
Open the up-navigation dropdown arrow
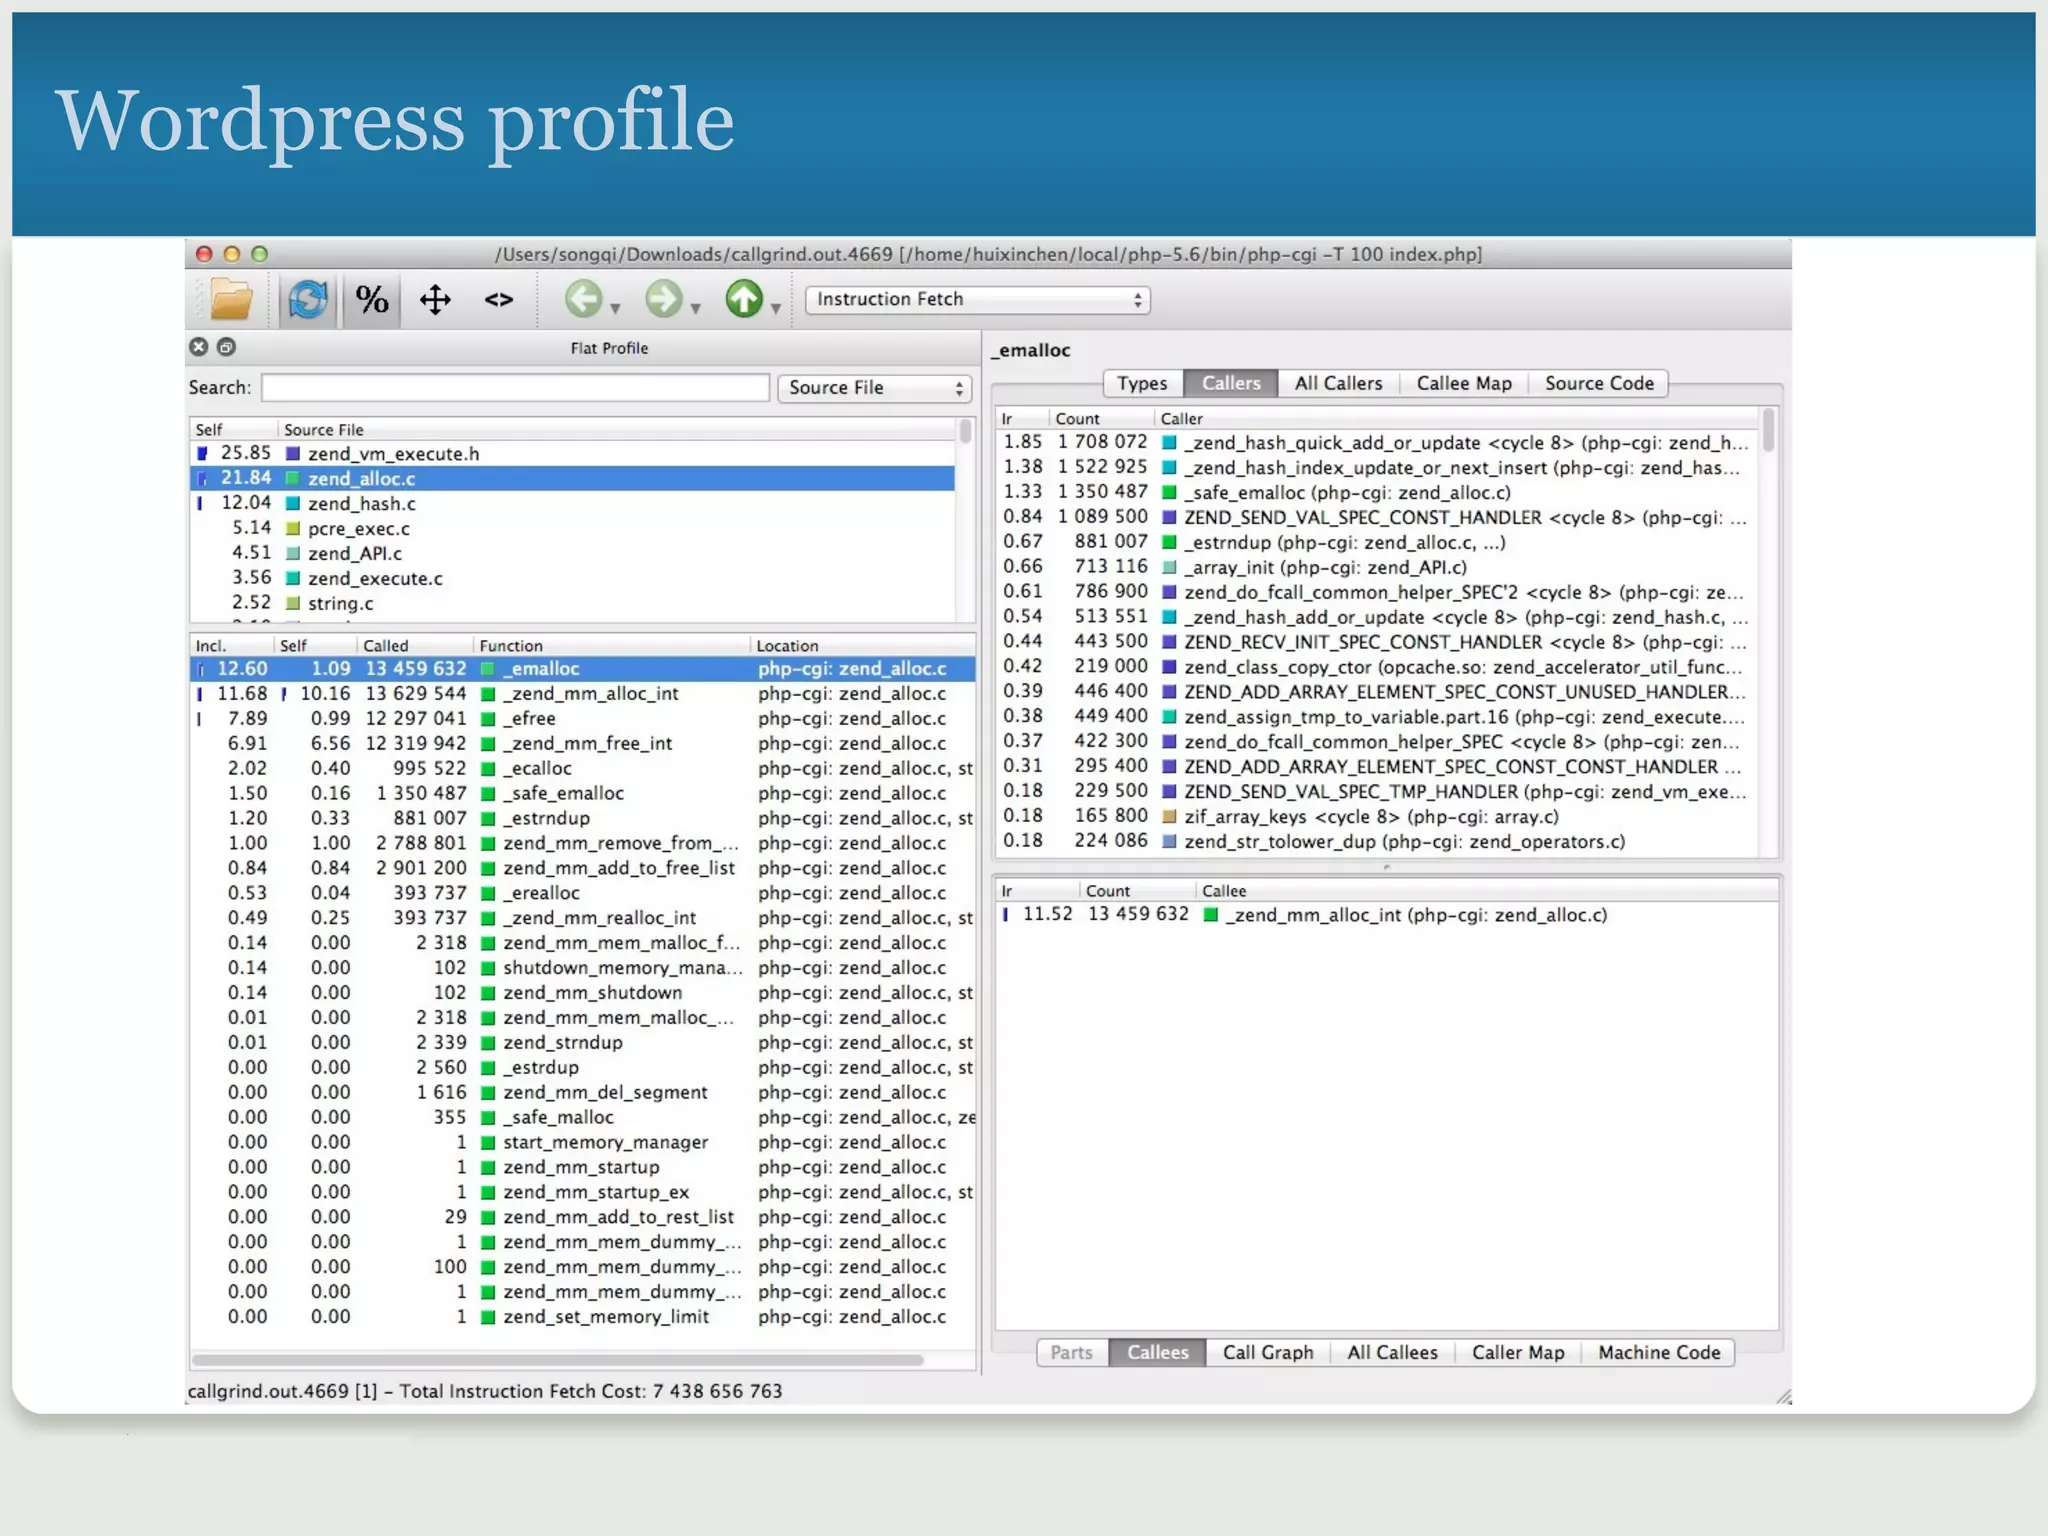click(776, 308)
